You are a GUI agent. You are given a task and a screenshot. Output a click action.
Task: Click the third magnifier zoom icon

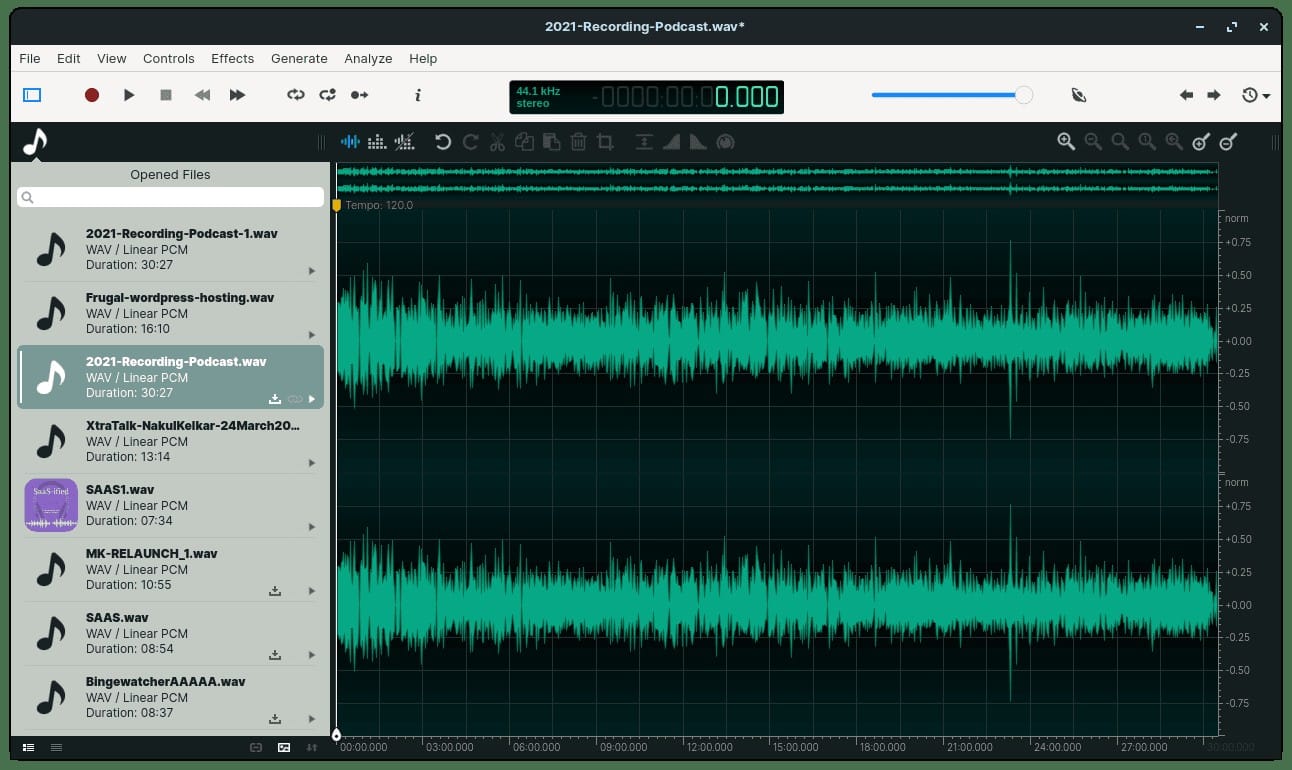[1120, 142]
